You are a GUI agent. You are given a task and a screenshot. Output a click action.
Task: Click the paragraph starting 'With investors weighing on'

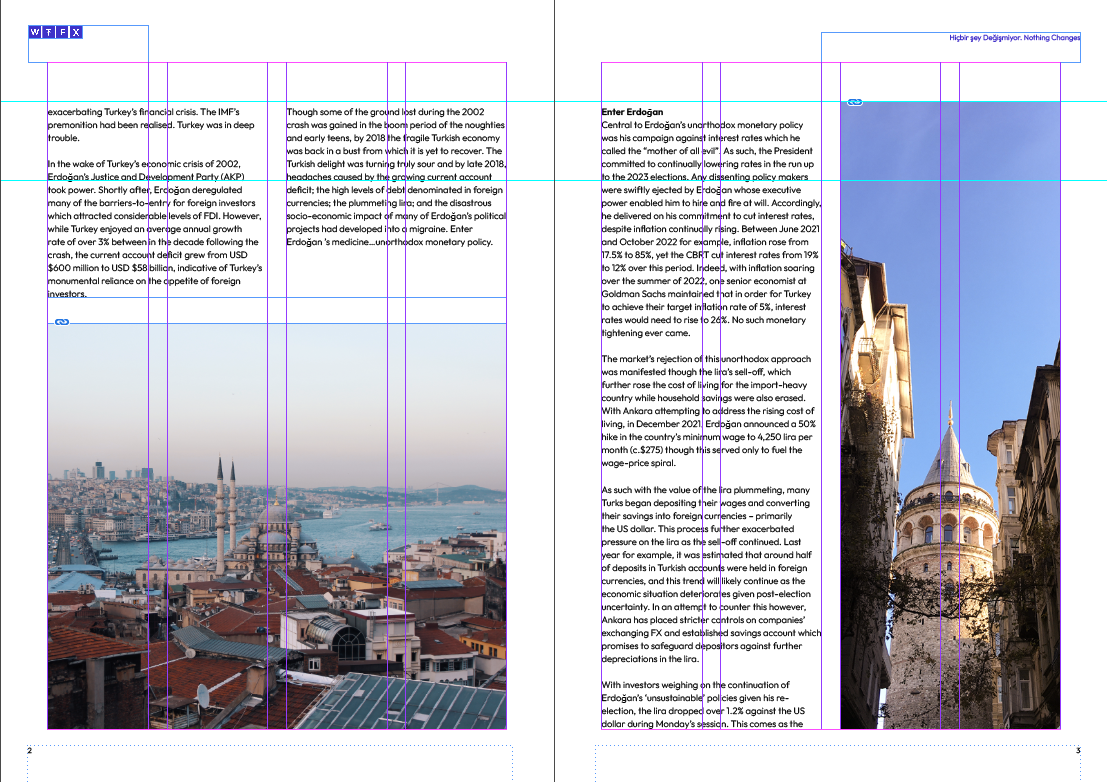[703, 704]
